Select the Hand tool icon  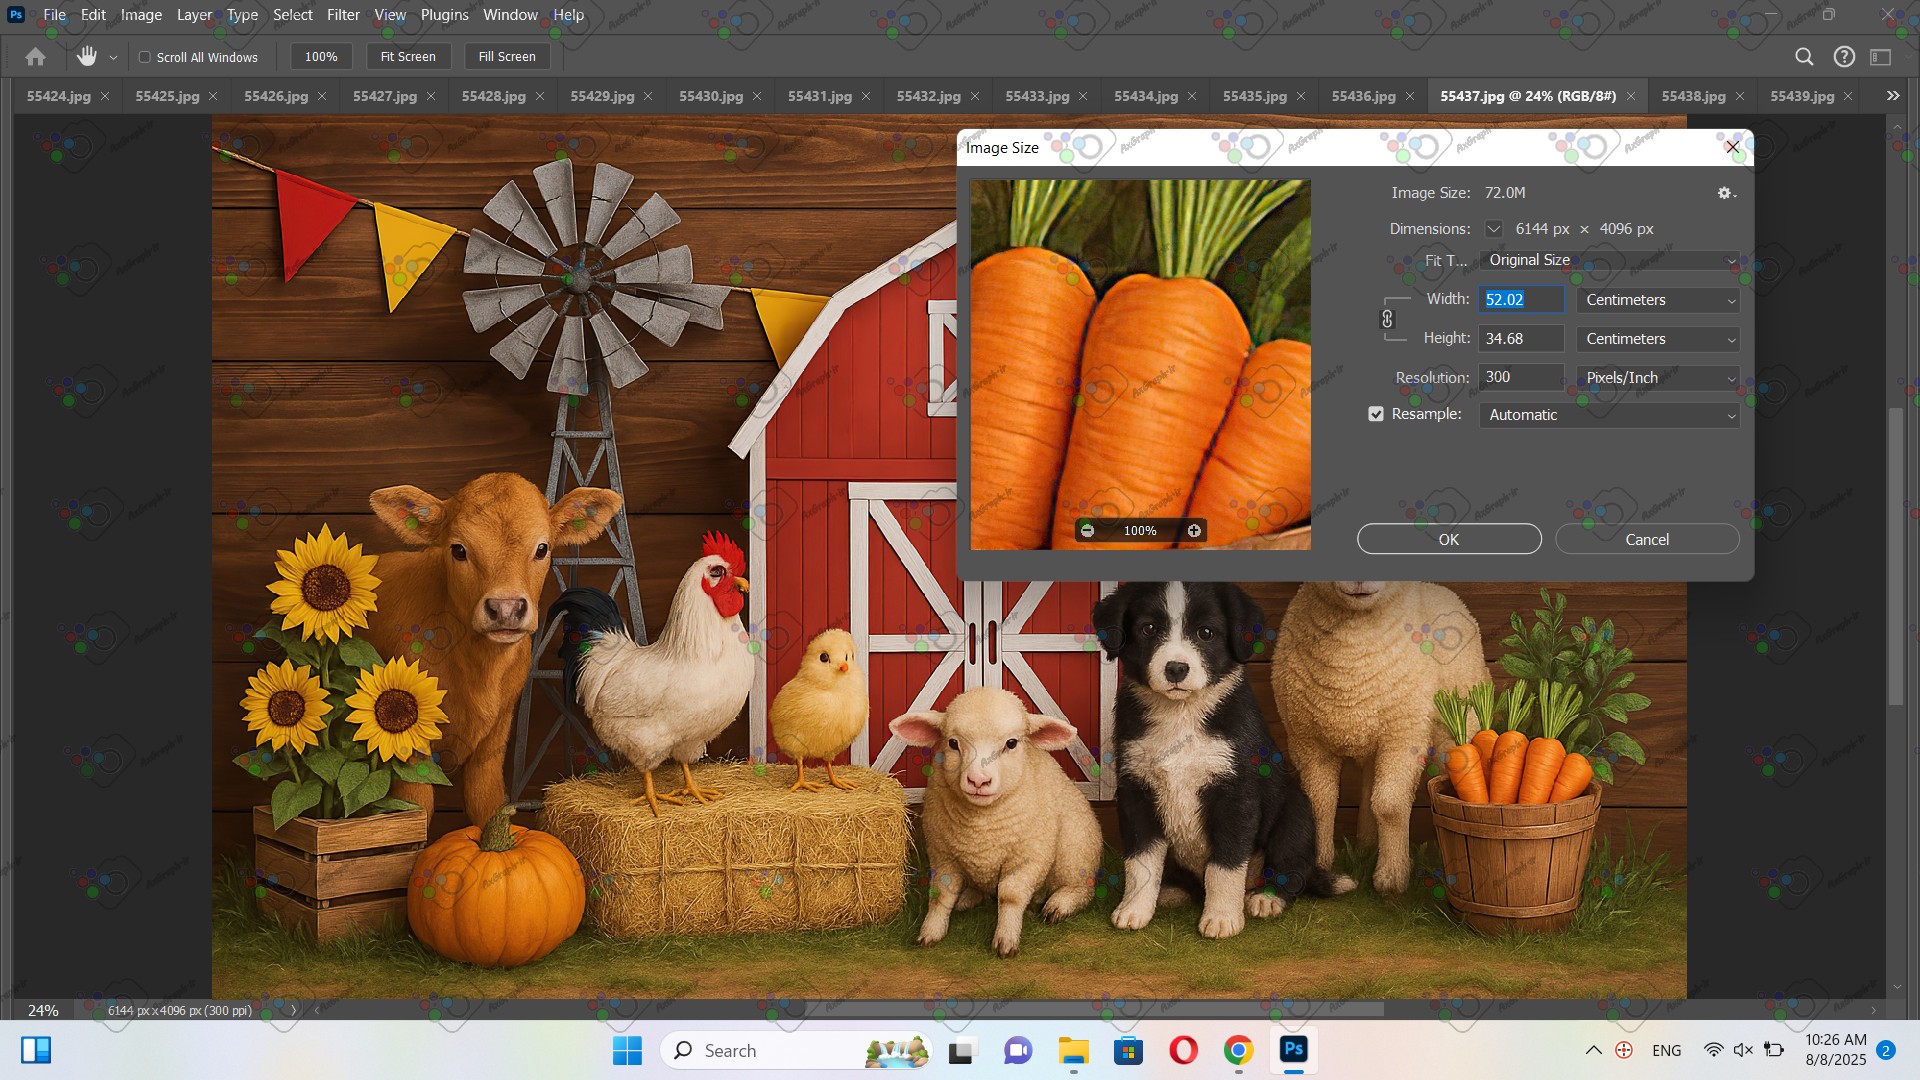point(87,57)
